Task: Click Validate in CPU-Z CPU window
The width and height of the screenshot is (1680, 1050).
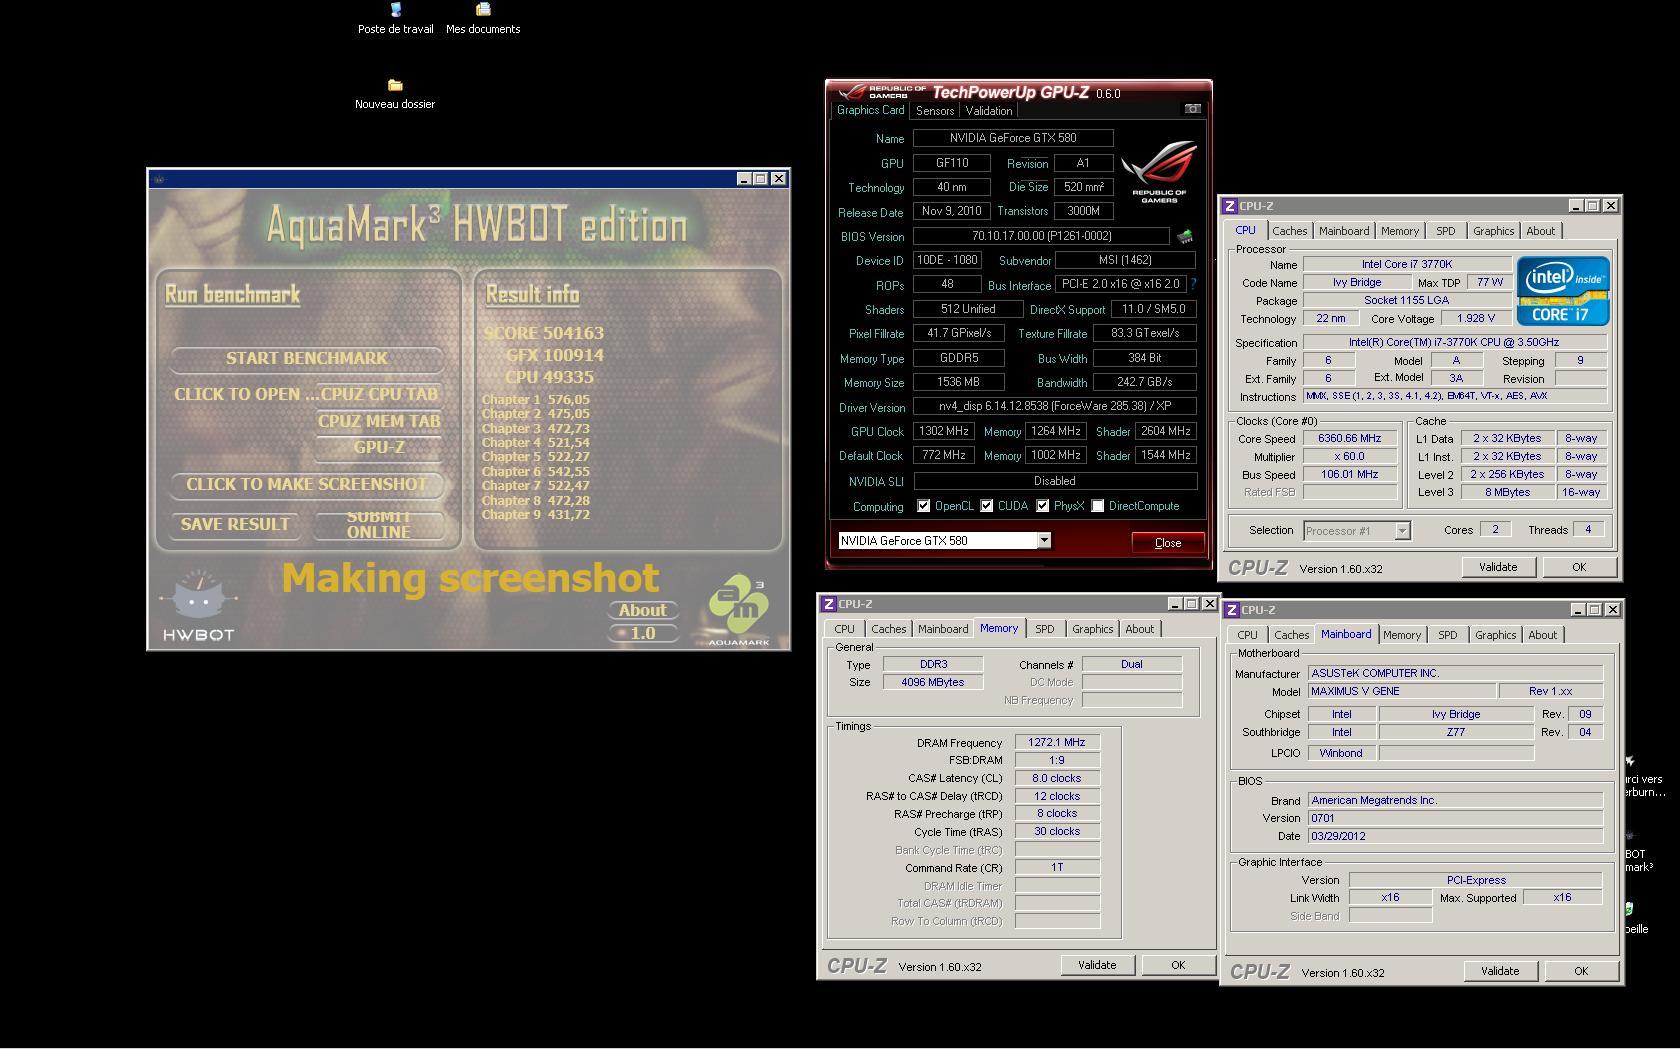Action: (1497, 567)
